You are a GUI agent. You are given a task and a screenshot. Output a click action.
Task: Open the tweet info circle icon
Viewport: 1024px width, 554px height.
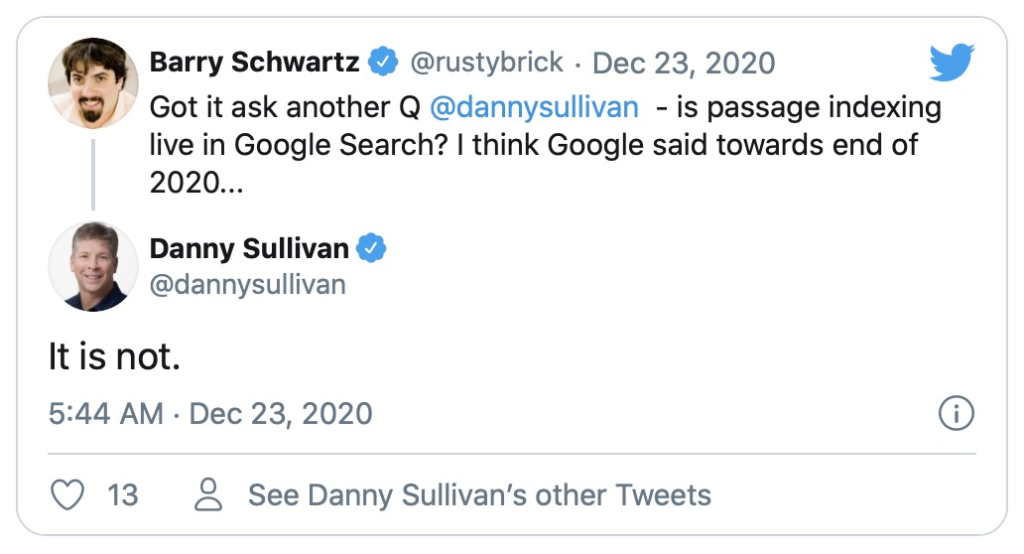[956, 413]
